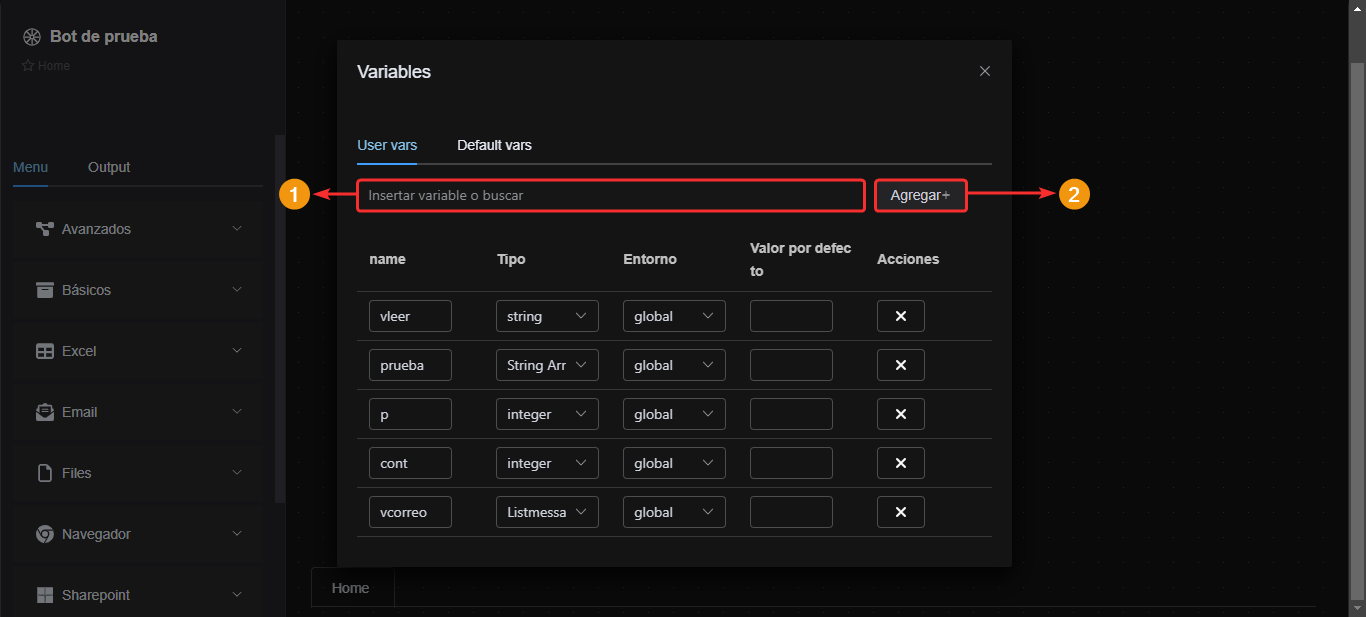Expand the Navegador menu section
Image resolution: width=1366 pixels, height=617 pixels.
[x=139, y=534]
